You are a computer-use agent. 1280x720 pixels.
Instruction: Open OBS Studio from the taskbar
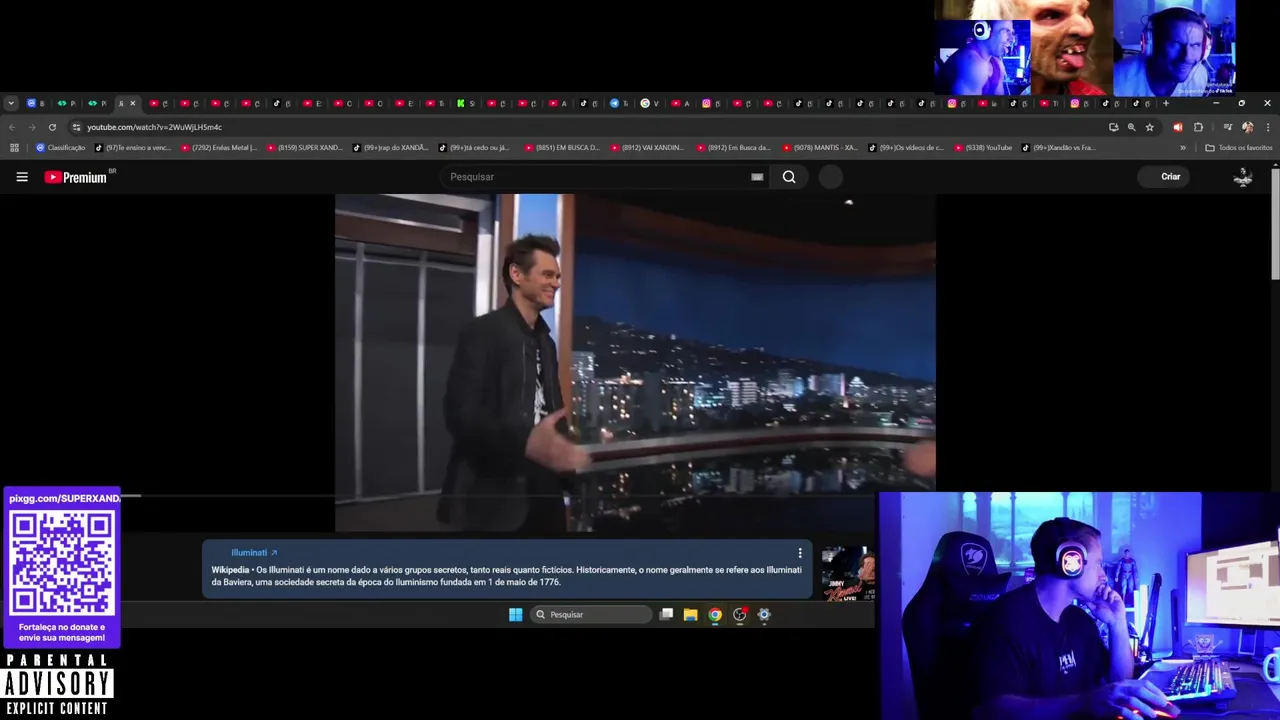coord(740,614)
